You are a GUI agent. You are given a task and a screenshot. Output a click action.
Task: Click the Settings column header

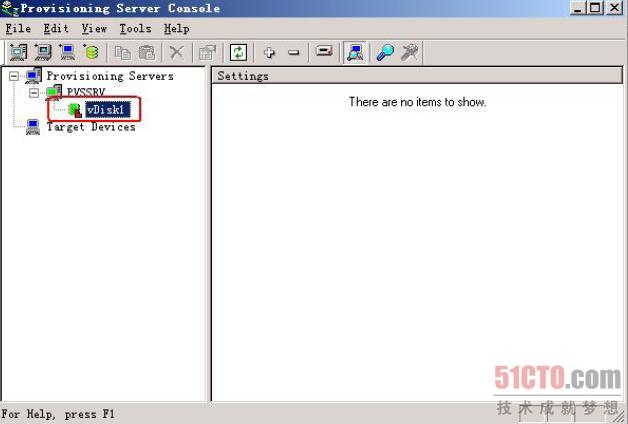(x=417, y=76)
